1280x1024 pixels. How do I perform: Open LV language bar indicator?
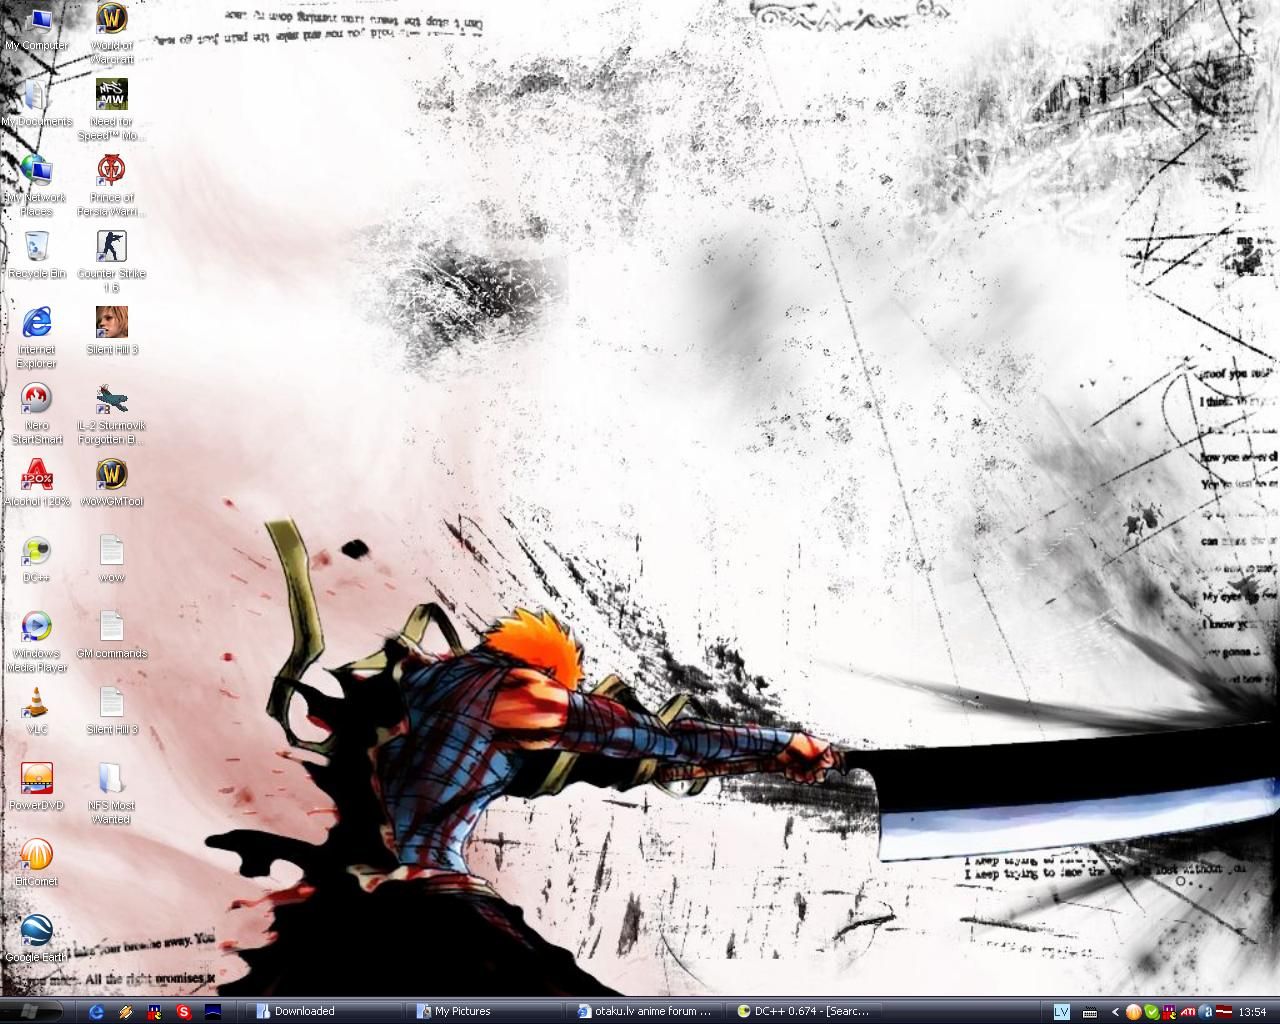(1062, 1012)
